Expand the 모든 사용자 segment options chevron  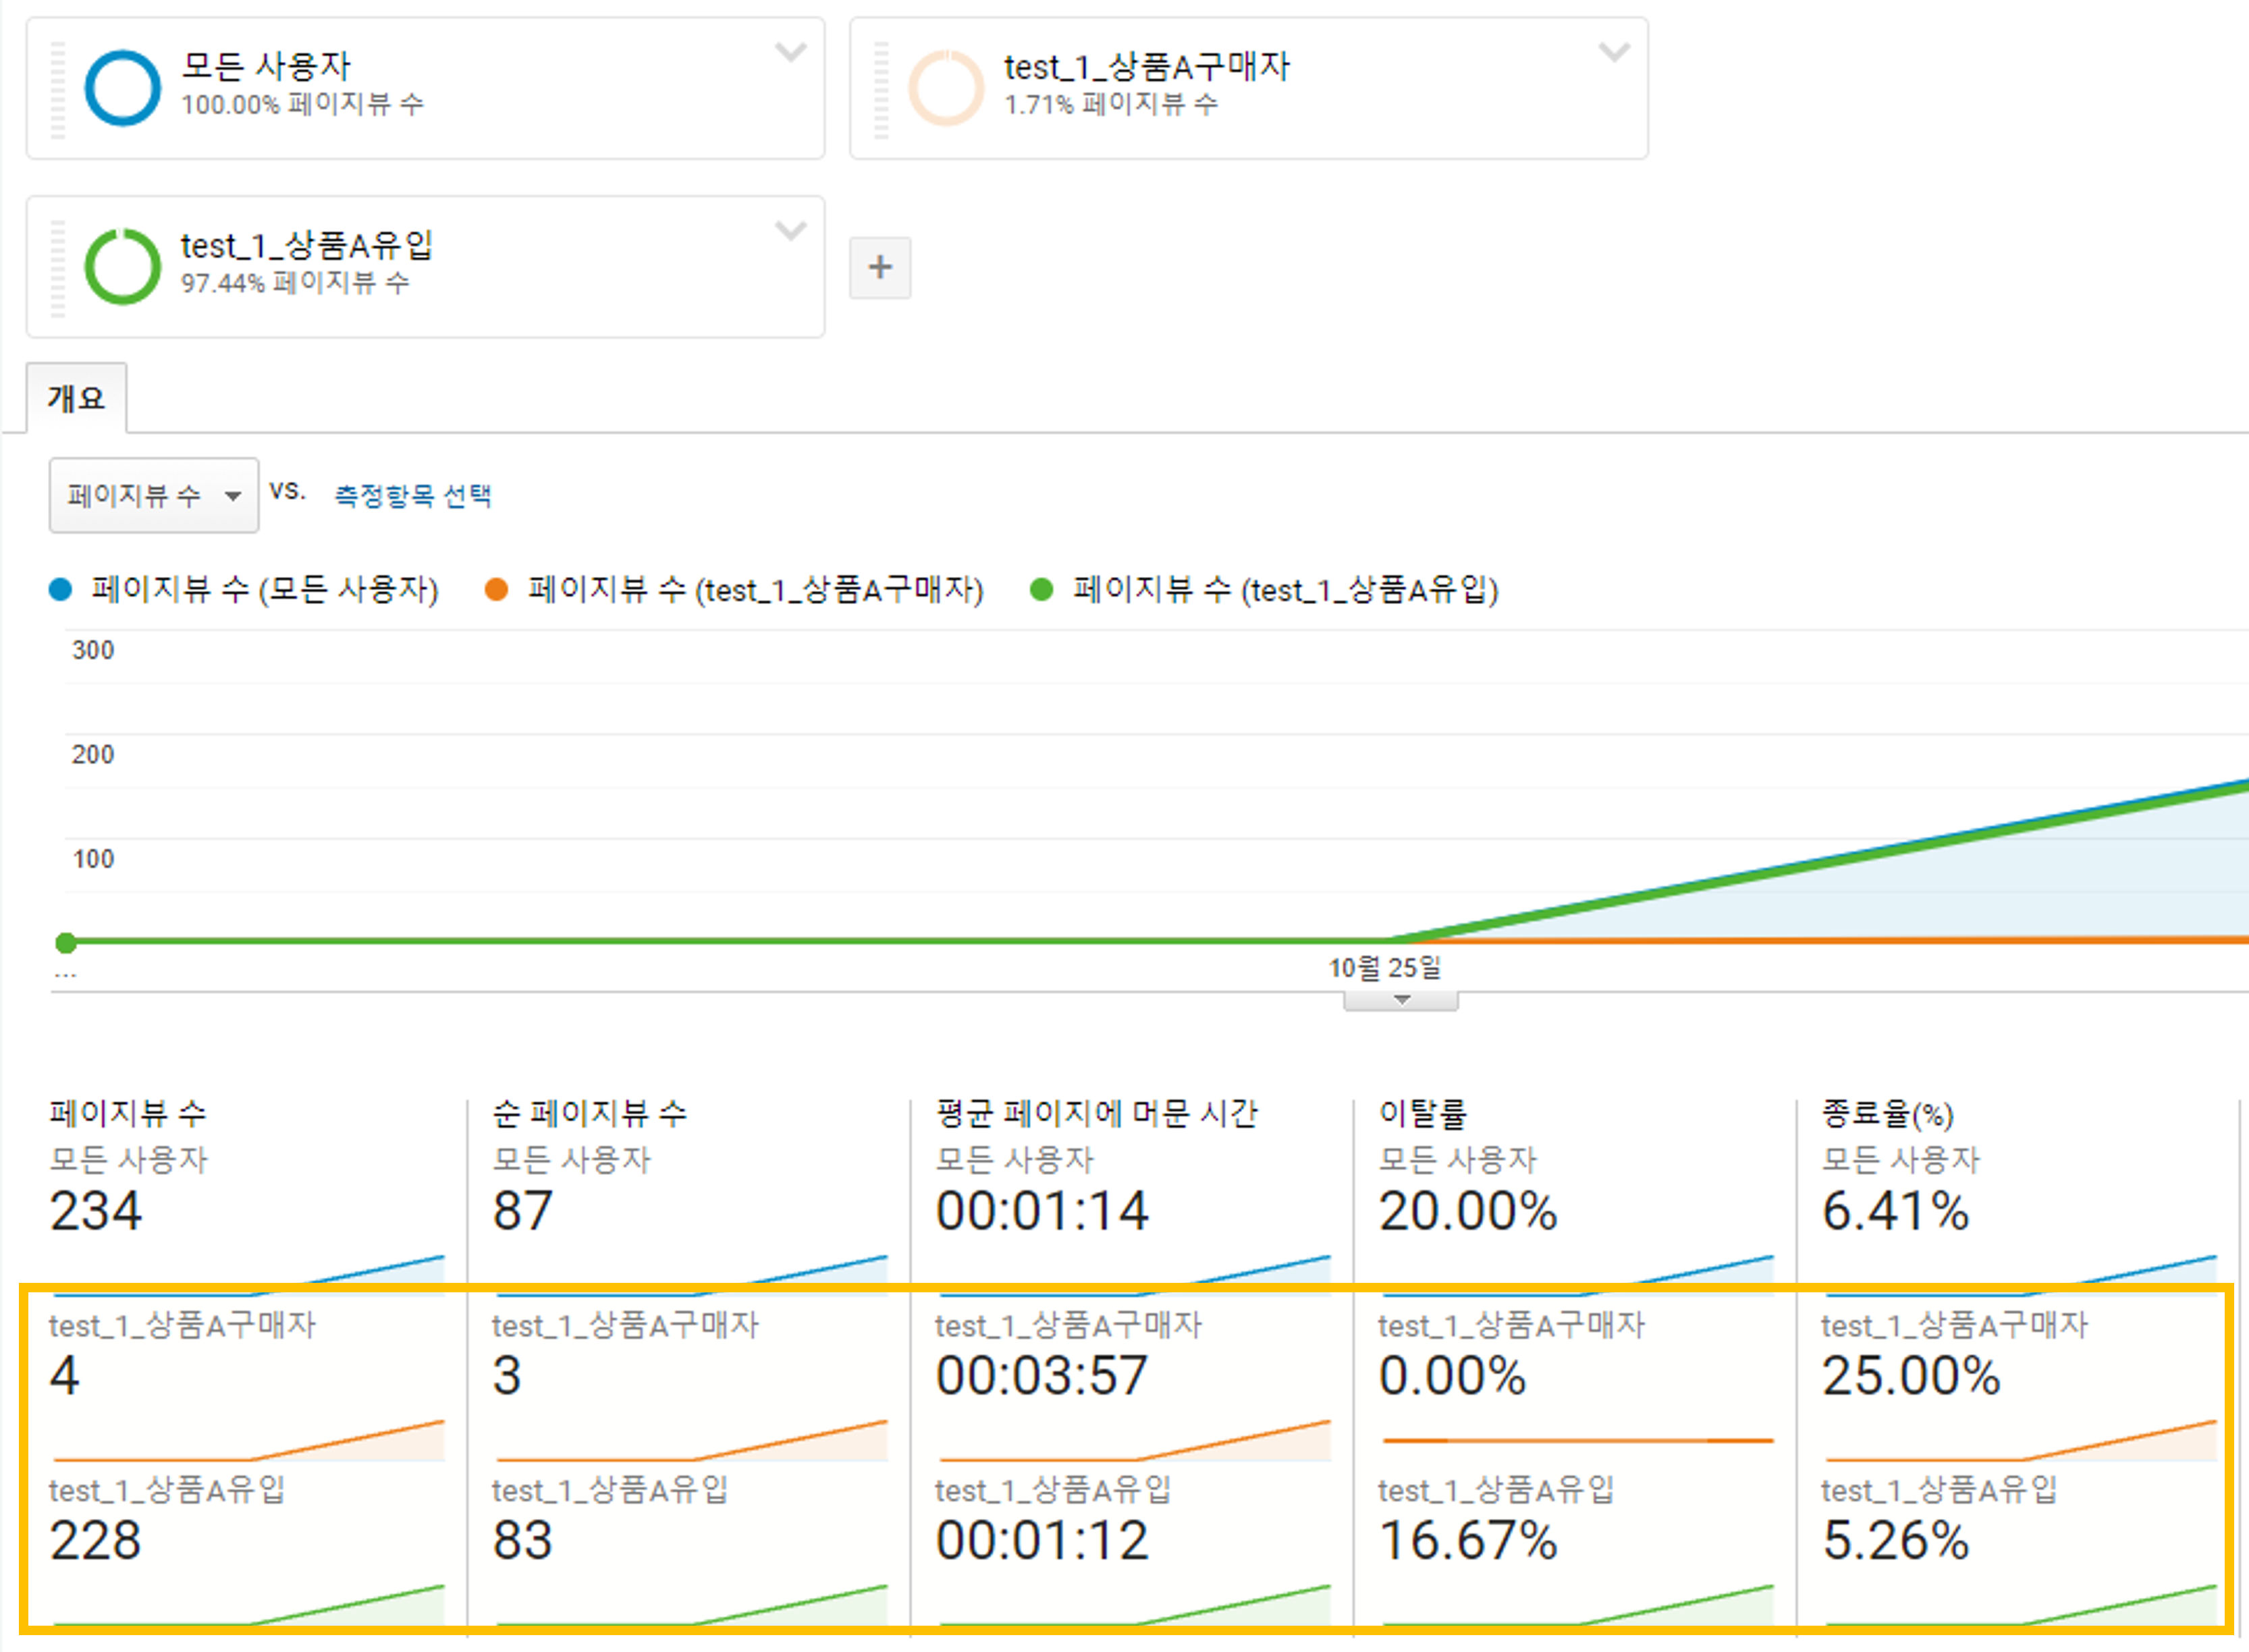790,52
